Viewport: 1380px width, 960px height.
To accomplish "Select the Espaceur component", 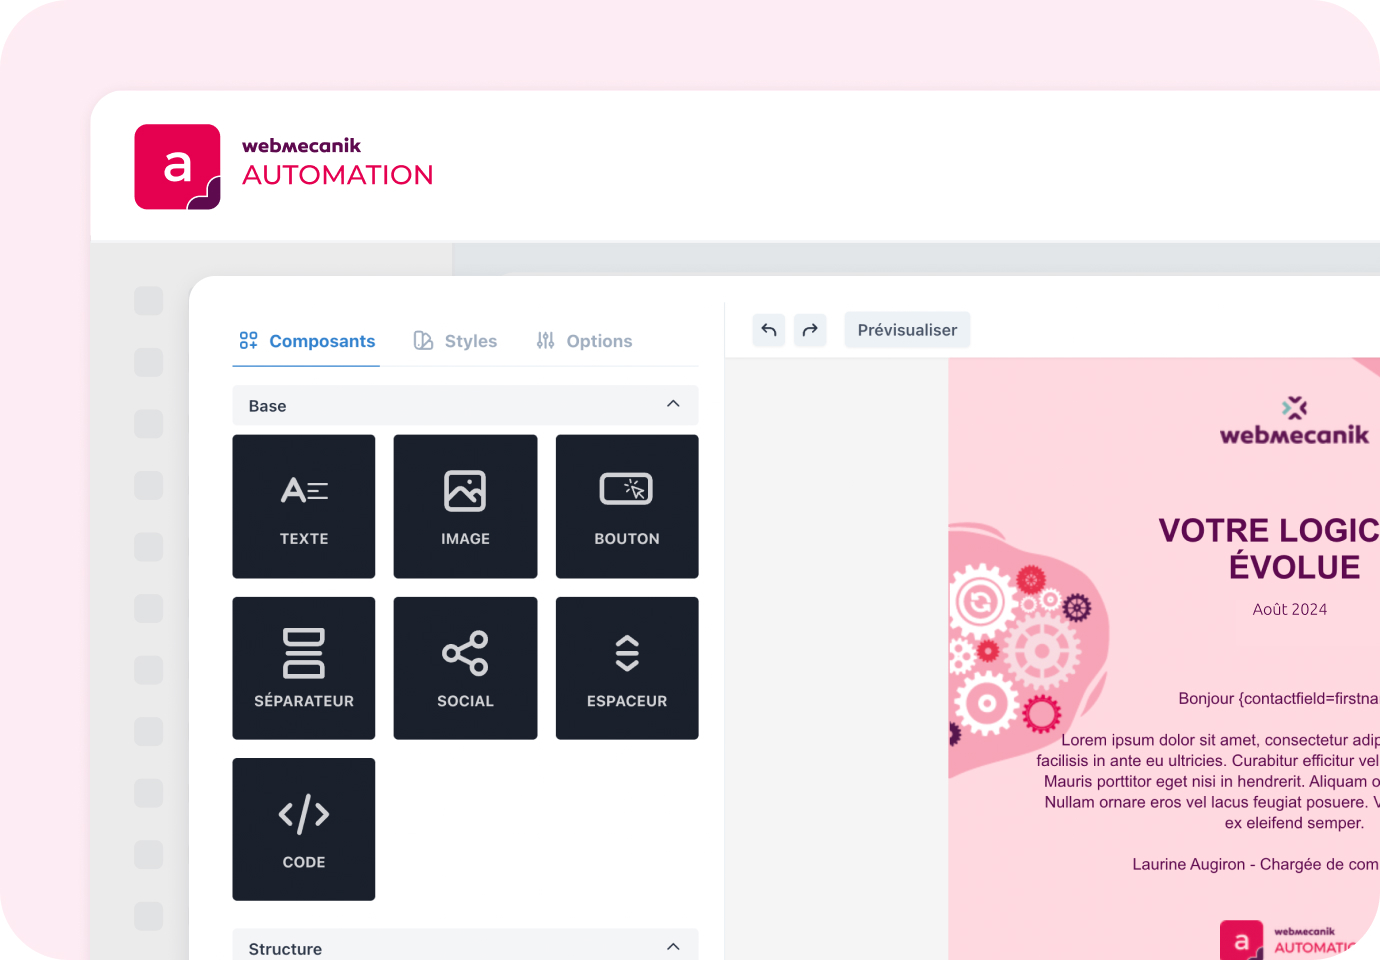I will coord(627,668).
